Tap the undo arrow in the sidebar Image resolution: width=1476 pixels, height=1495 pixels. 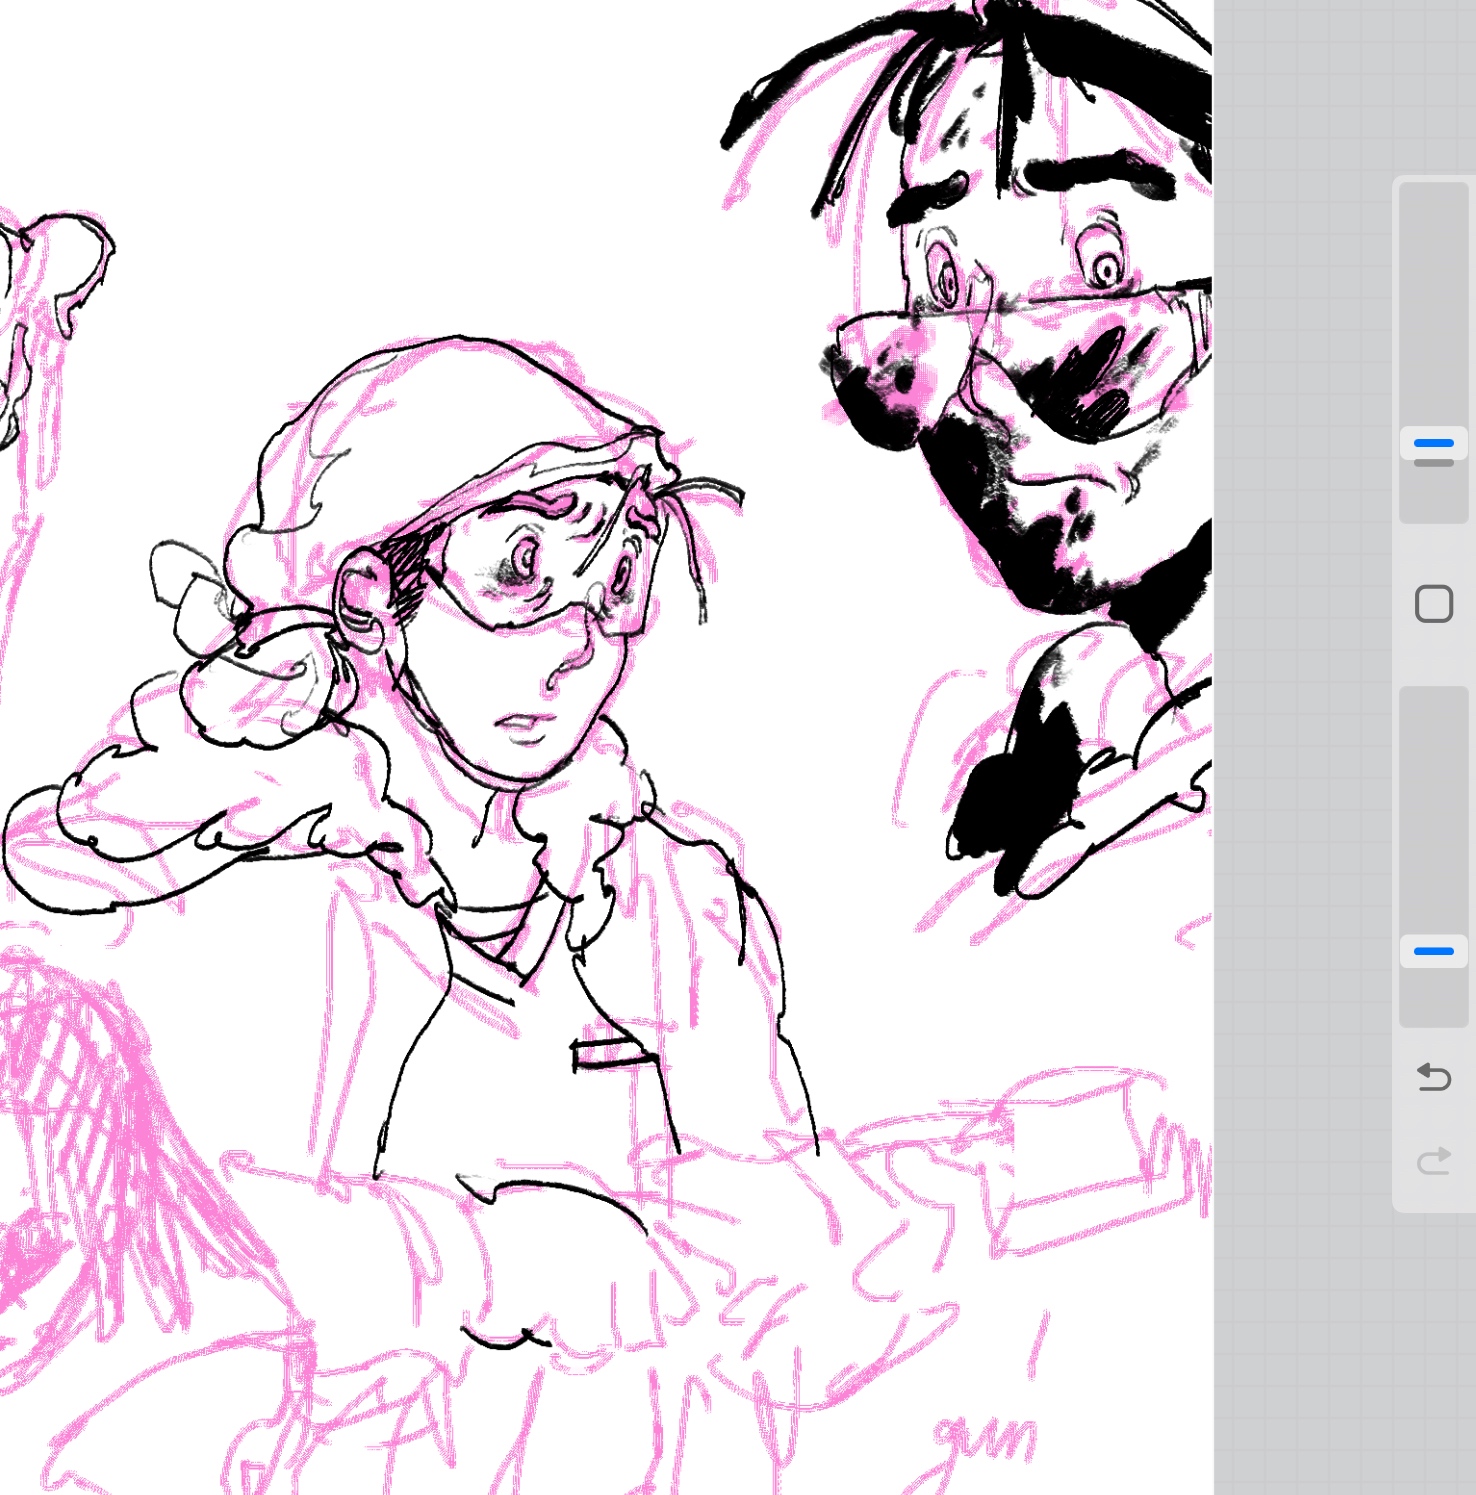click(x=1433, y=1077)
